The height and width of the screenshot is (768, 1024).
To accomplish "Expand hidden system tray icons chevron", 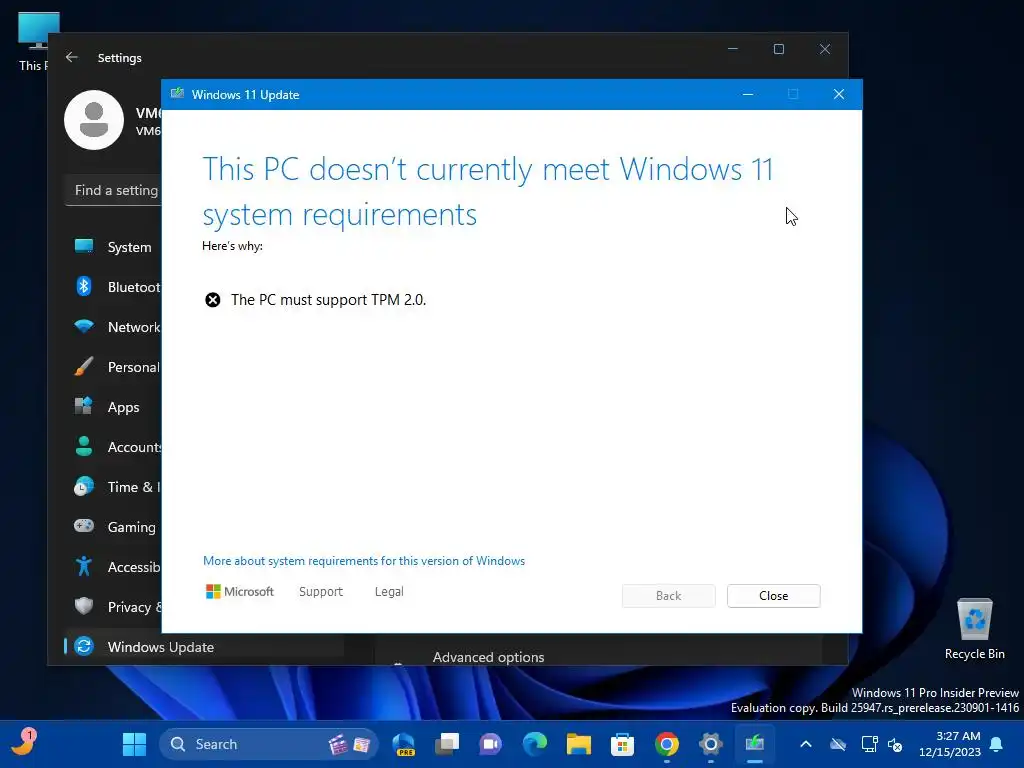I will coord(806,744).
